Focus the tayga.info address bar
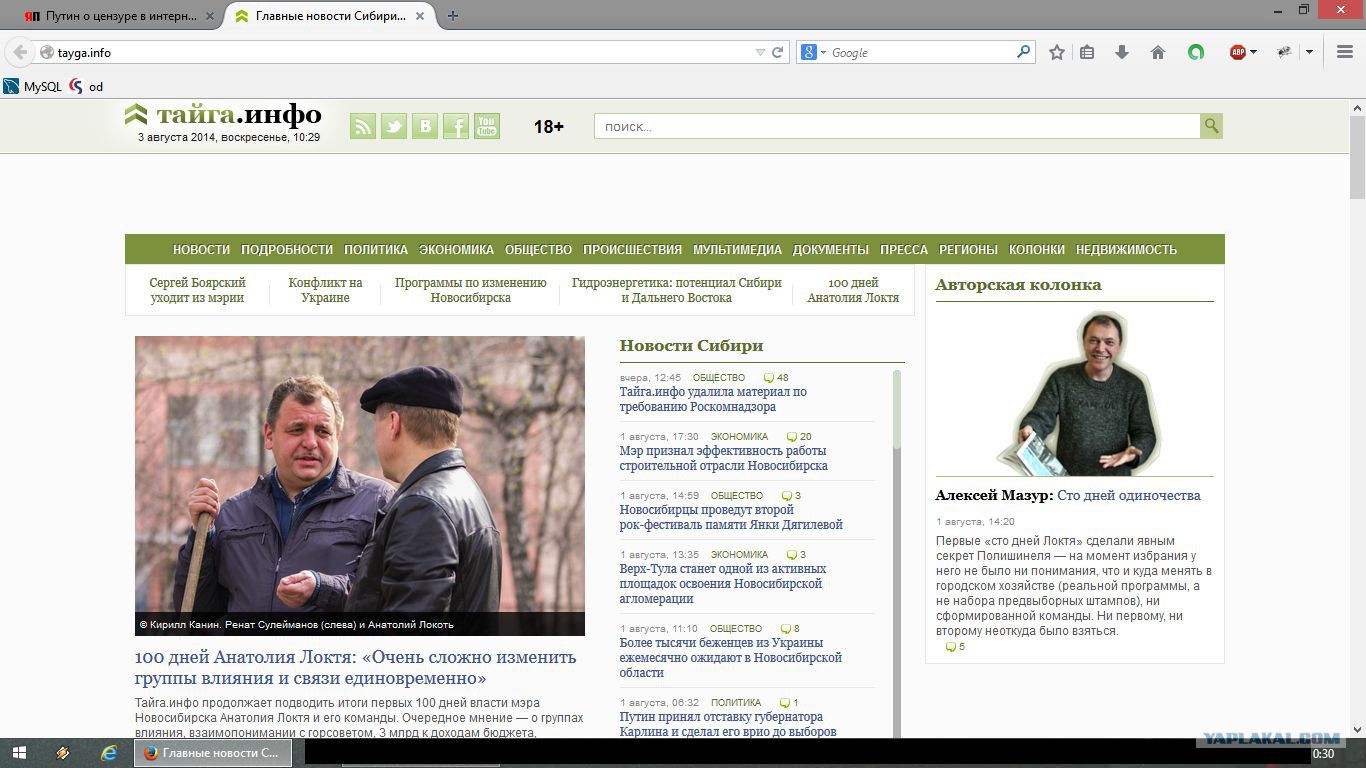 click(x=400, y=52)
